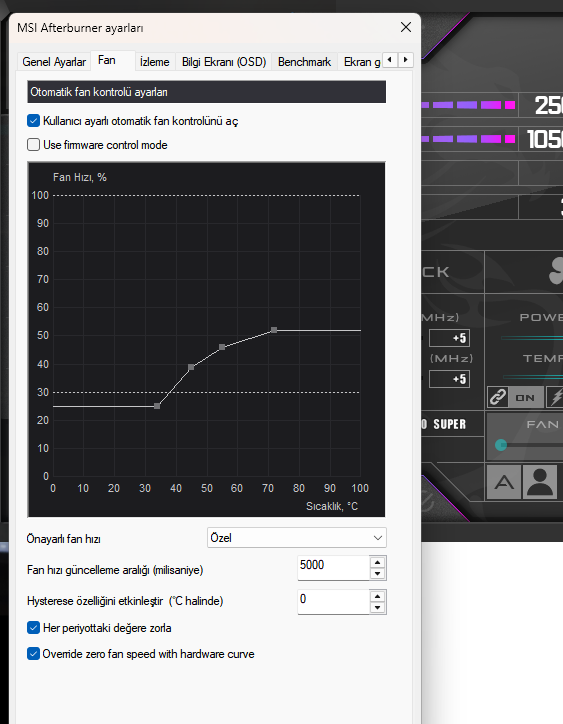This screenshot has height=724, width=563.
Task: Click the link icon in Afterburner main window
Action: [x=497, y=397]
